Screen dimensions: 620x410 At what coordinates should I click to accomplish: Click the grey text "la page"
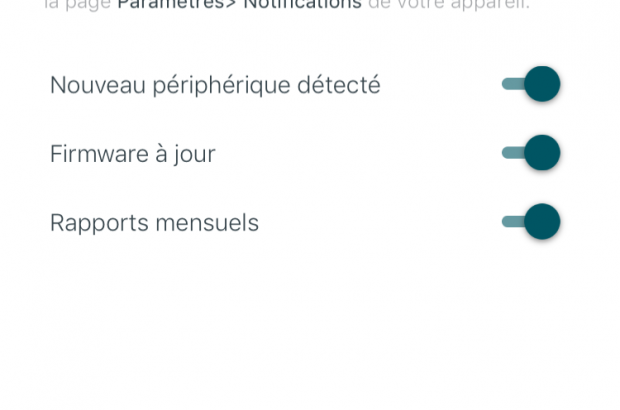[78, 5]
